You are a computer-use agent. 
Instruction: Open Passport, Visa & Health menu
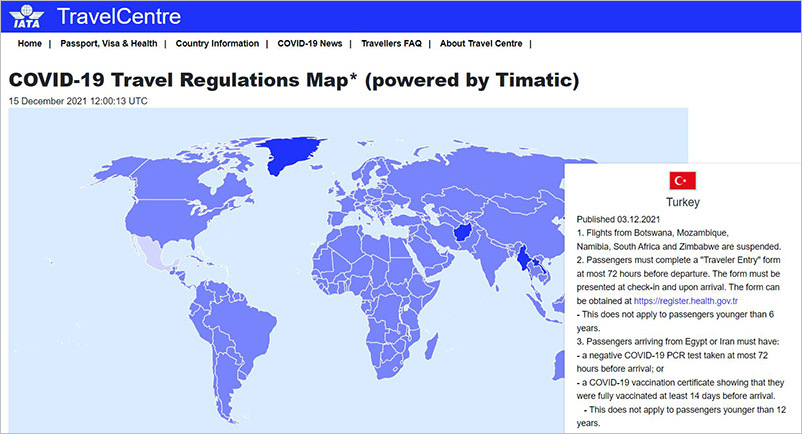click(108, 43)
